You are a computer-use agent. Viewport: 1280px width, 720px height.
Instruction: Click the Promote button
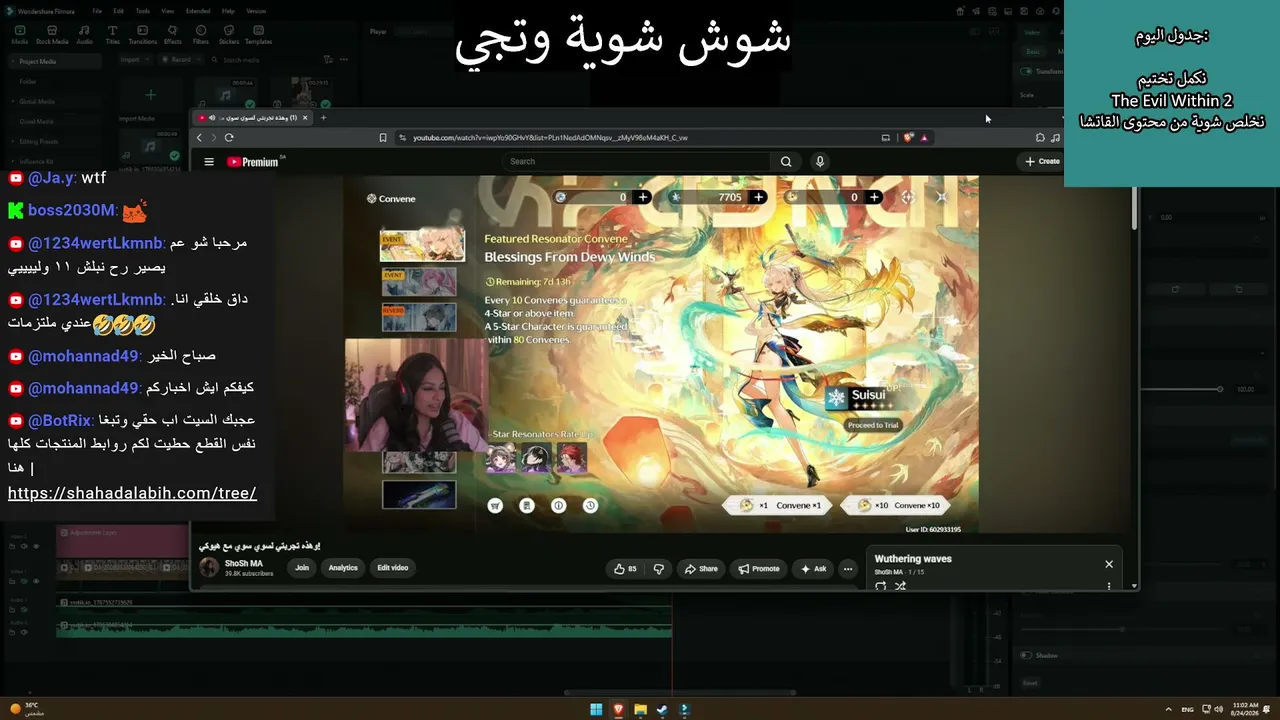point(759,569)
